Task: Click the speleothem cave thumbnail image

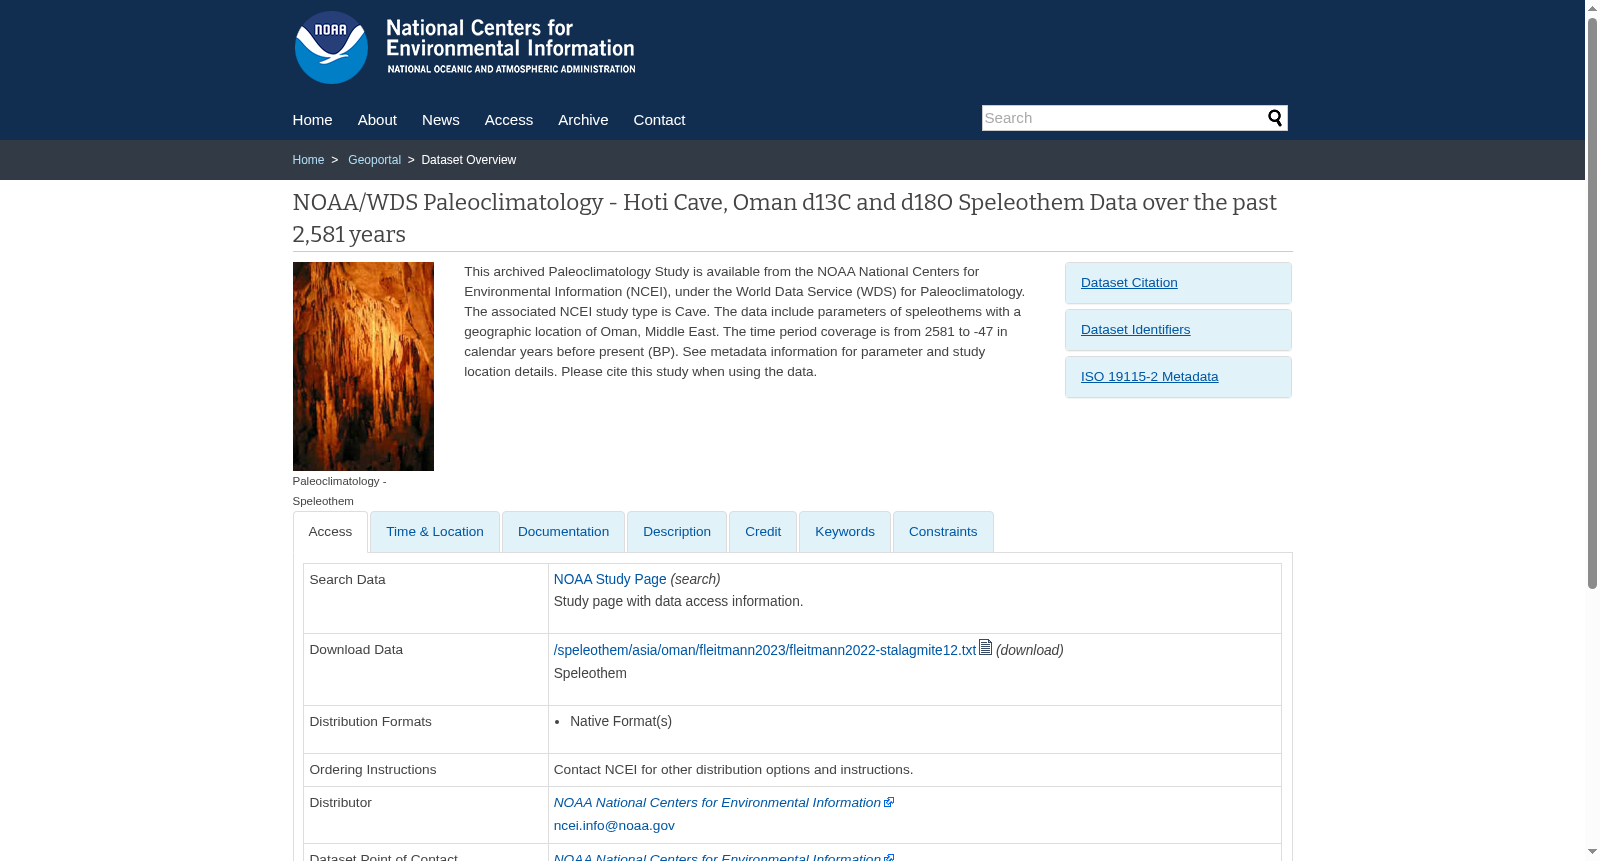Action: [x=363, y=366]
